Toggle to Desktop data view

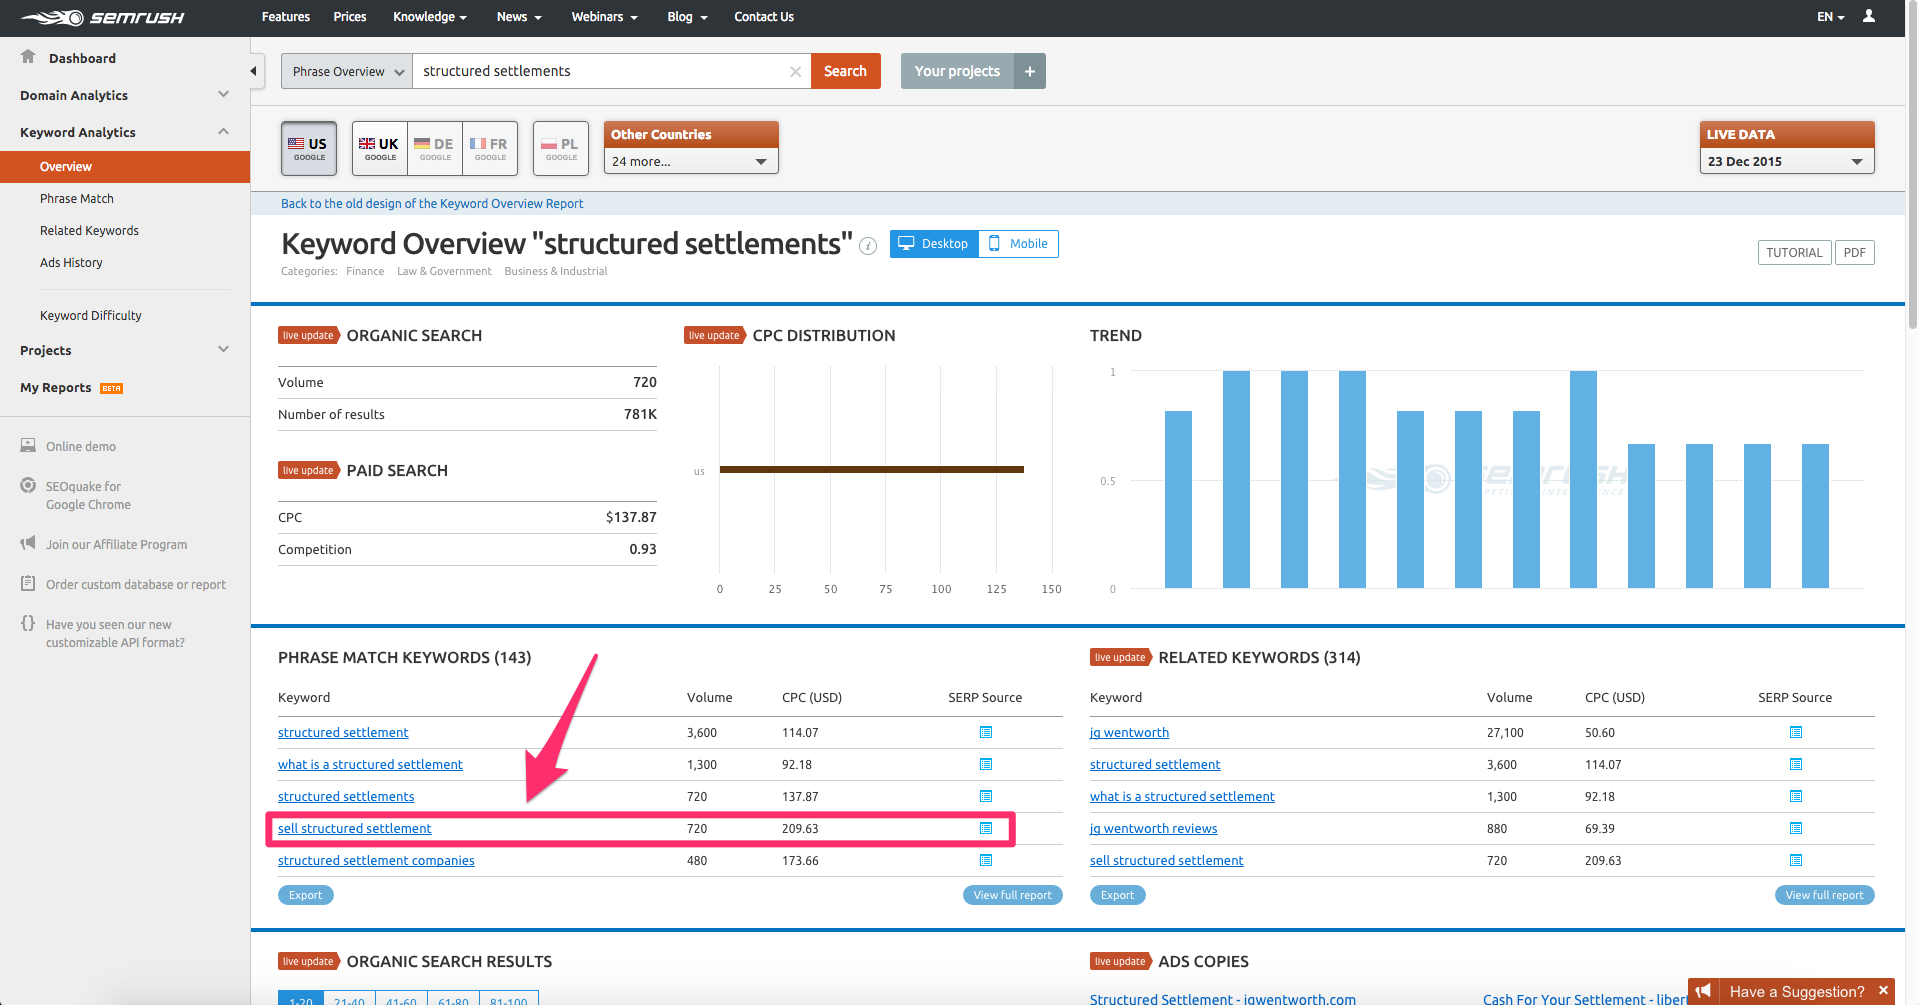[934, 243]
